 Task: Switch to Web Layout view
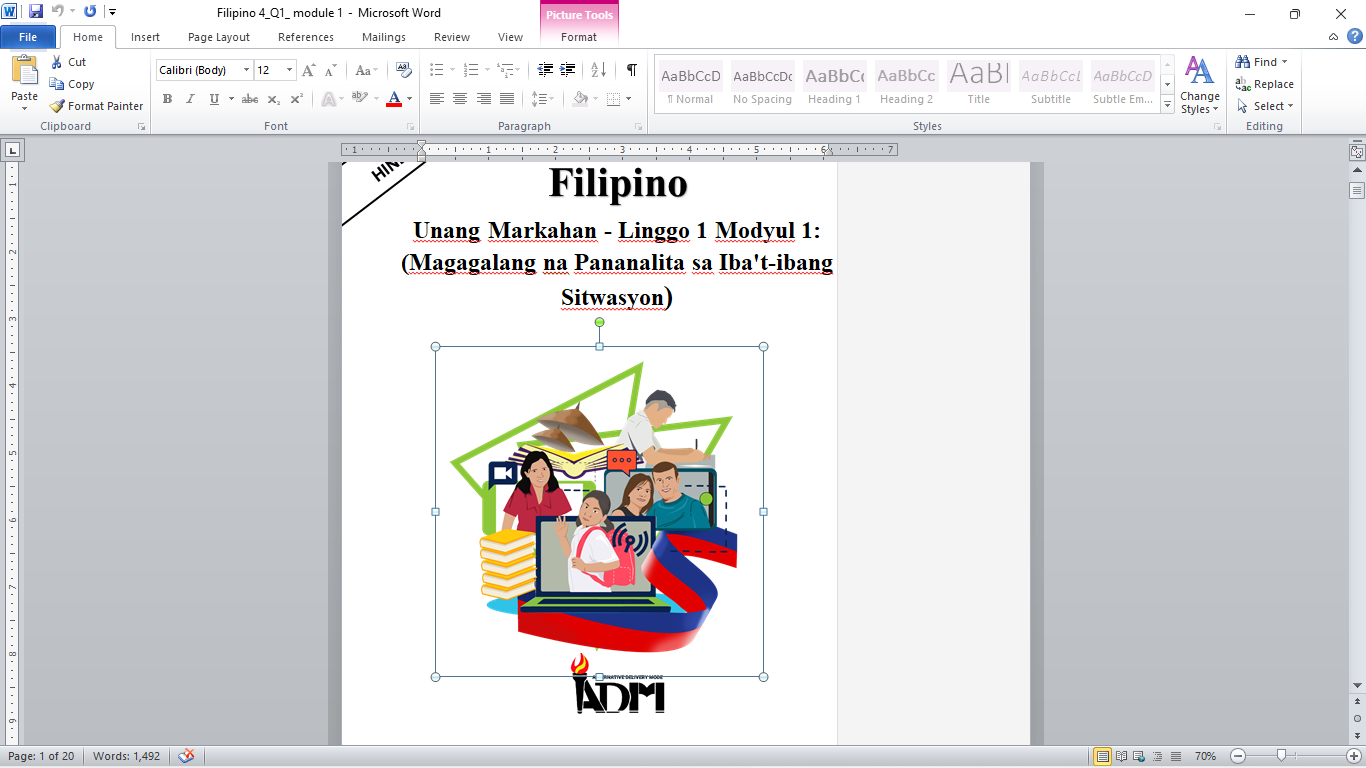(x=1139, y=756)
